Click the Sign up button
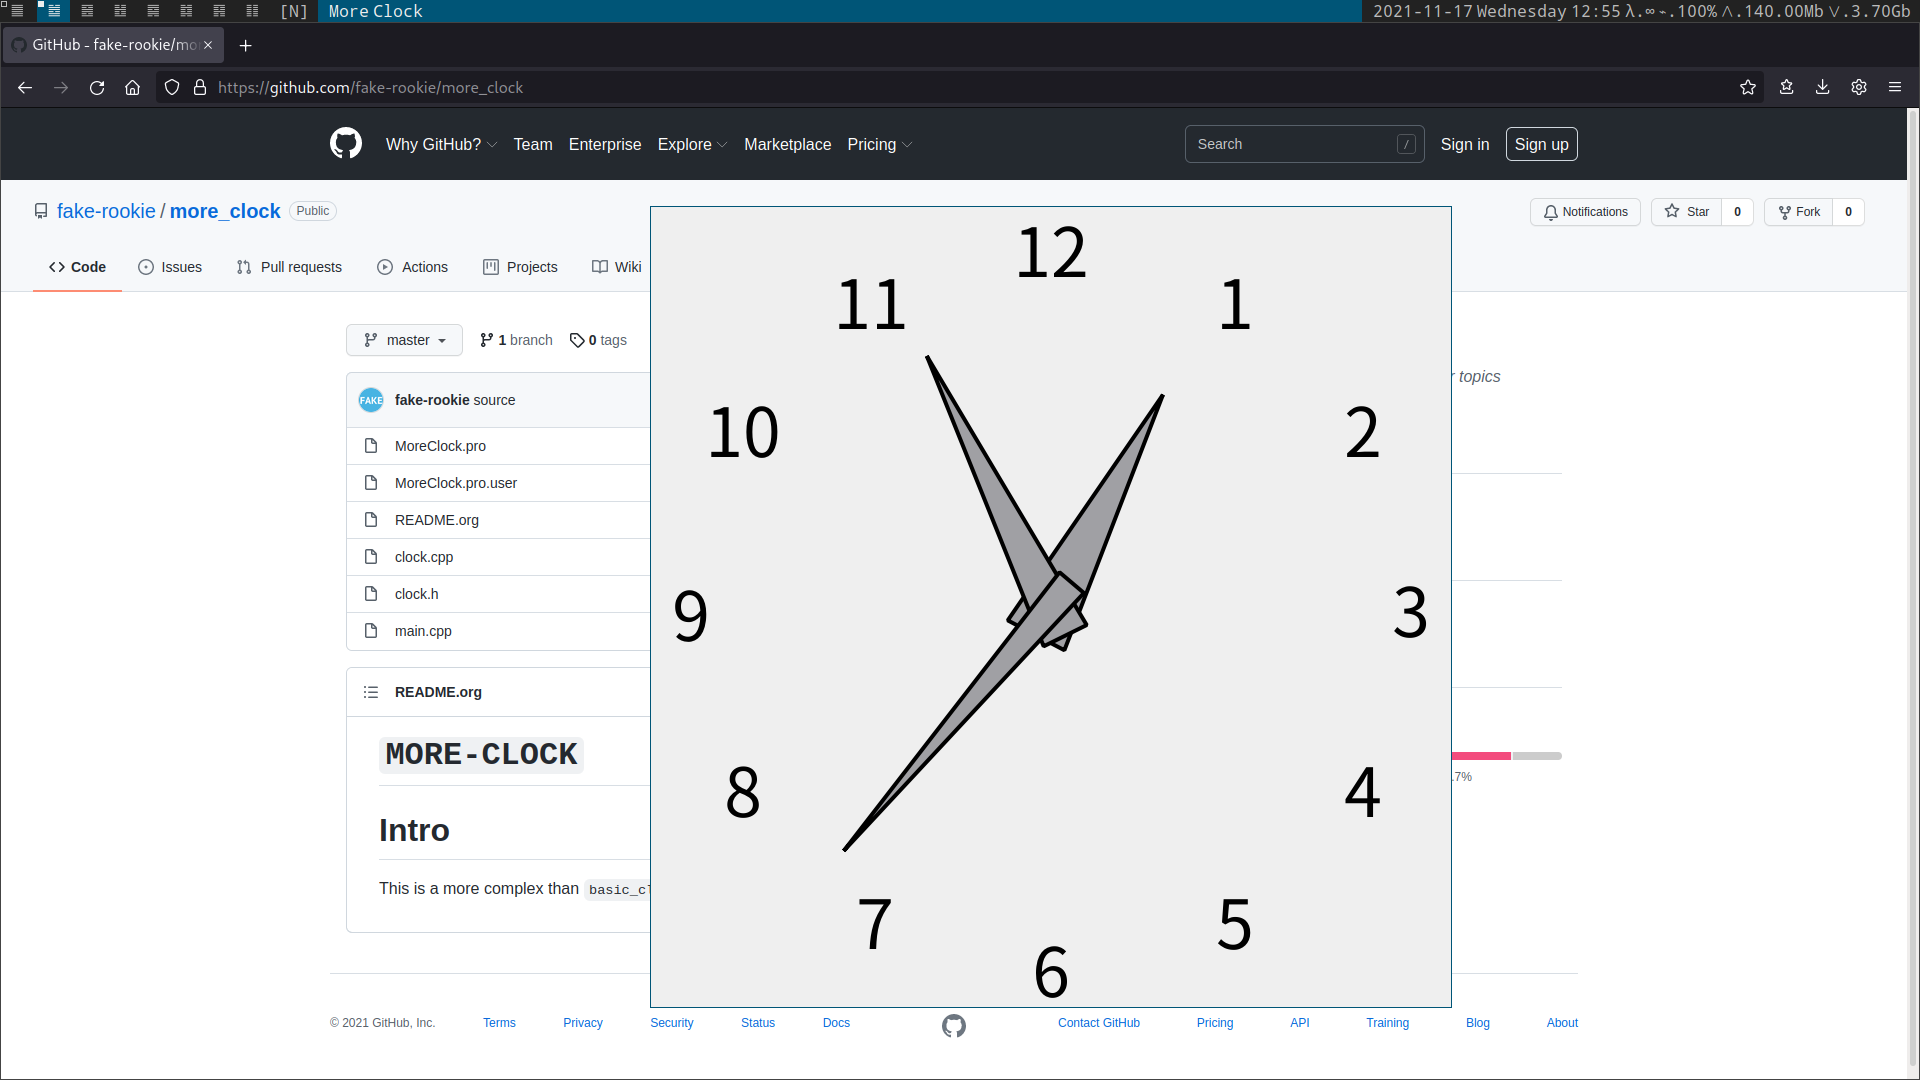This screenshot has width=1920, height=1080. pos(1542,144)
